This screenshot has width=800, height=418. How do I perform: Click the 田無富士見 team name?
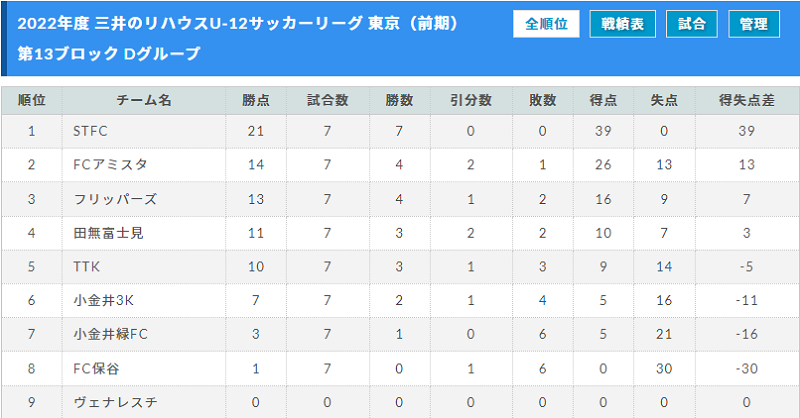tap(108, 233)
